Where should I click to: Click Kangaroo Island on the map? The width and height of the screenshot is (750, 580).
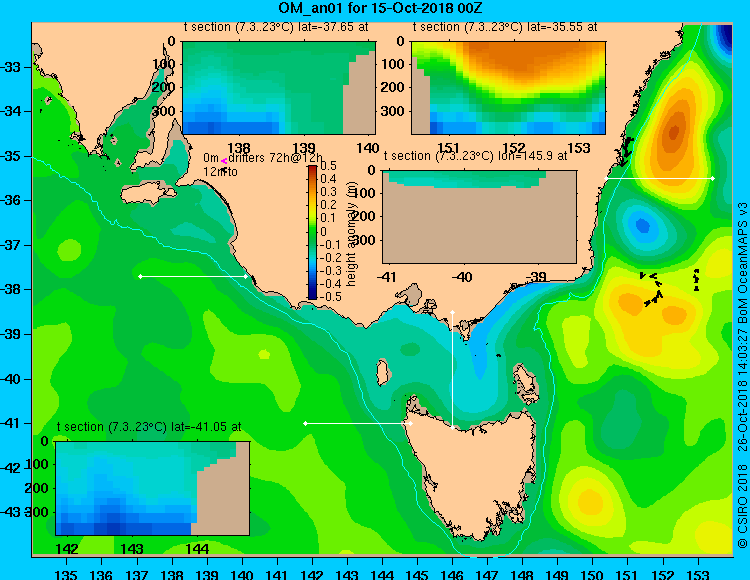pos(148,194)
